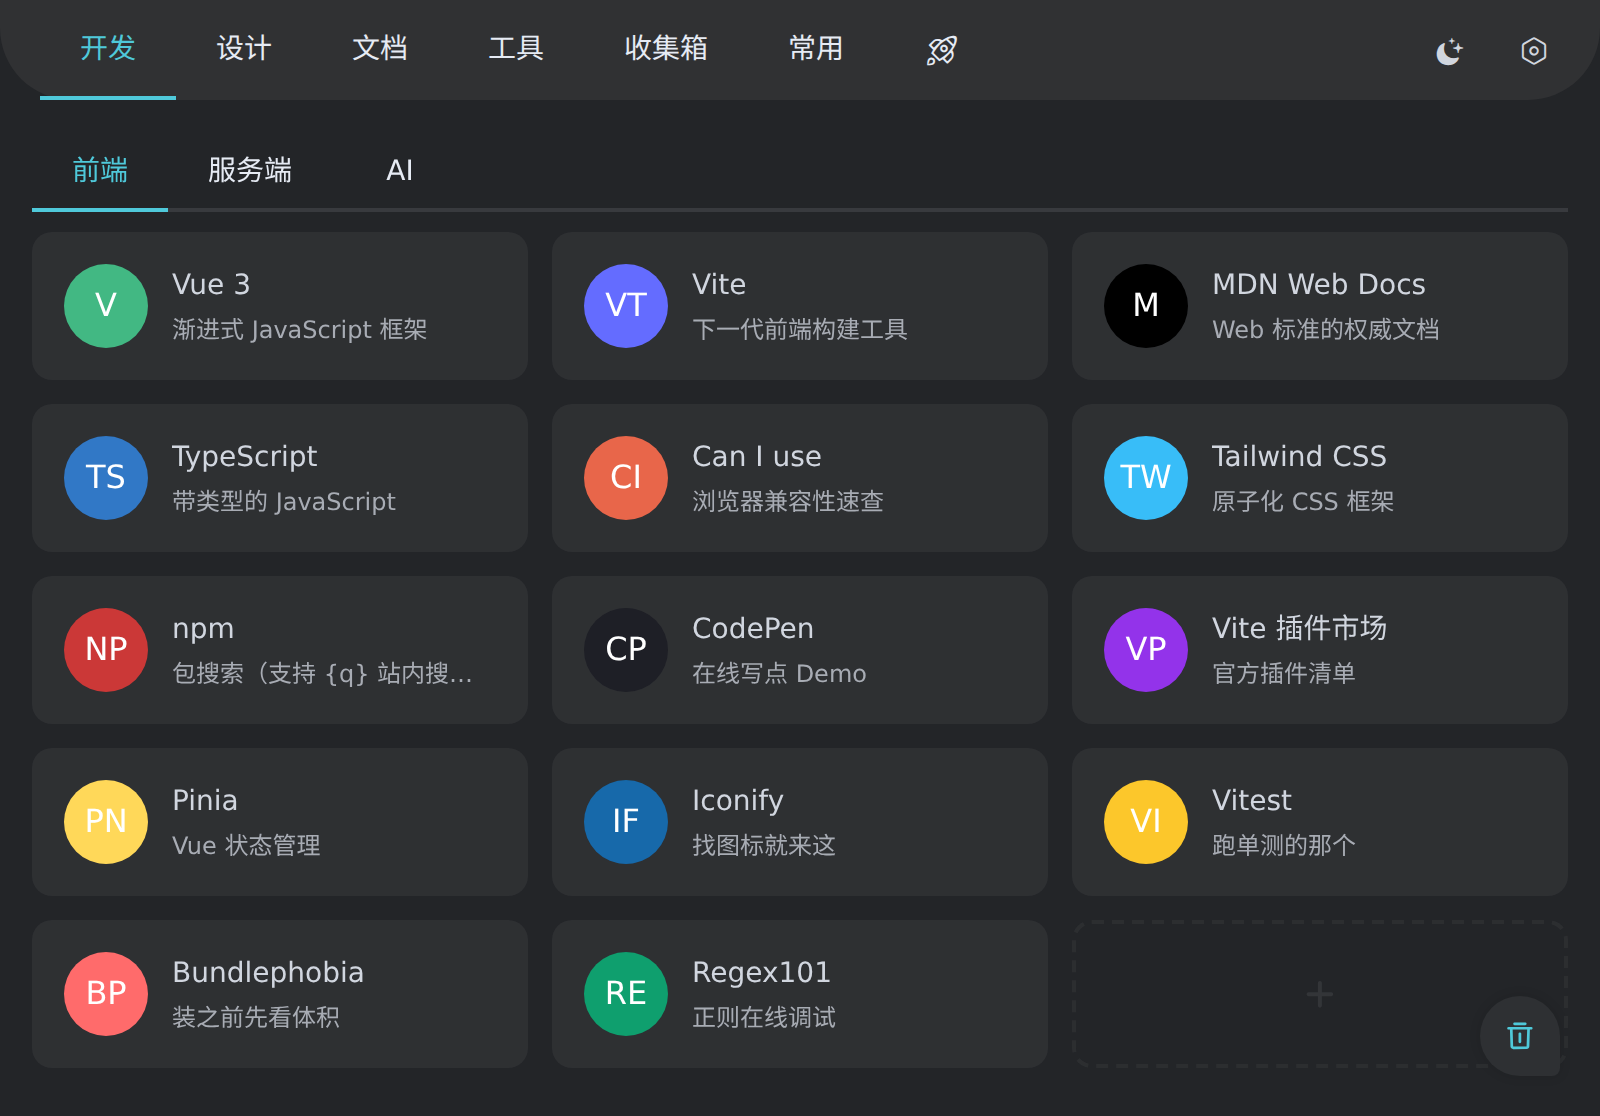Screen dimensions: 1600x1116
Task: Click the description 正则在线调试
Action: pos(764,1018)
